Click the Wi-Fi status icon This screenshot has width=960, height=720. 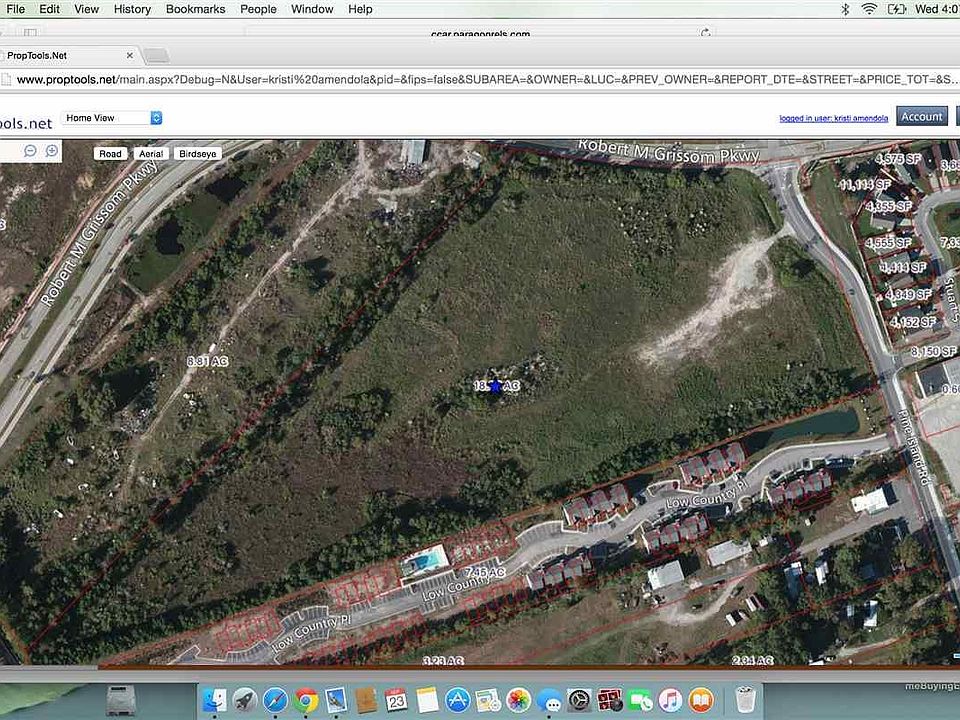coord(869,9)
